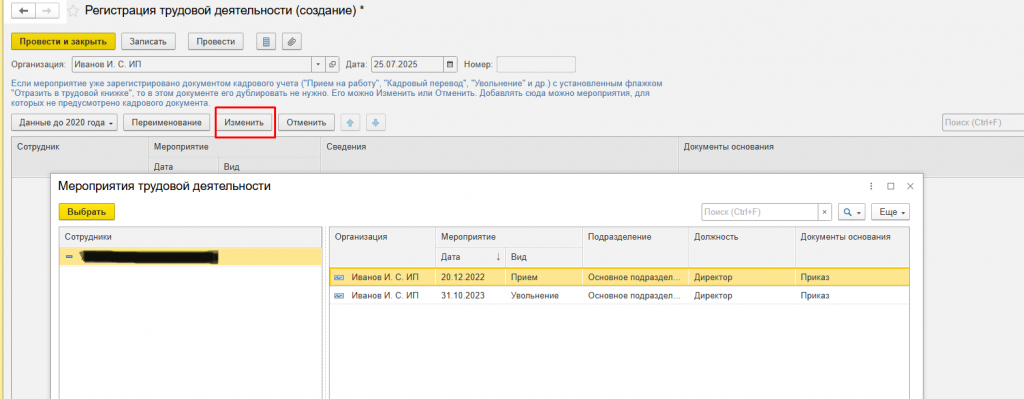This screenshot has height=399, width=1024.
Task: Click the Организация column header in the dialog
Action: (382, 238)
